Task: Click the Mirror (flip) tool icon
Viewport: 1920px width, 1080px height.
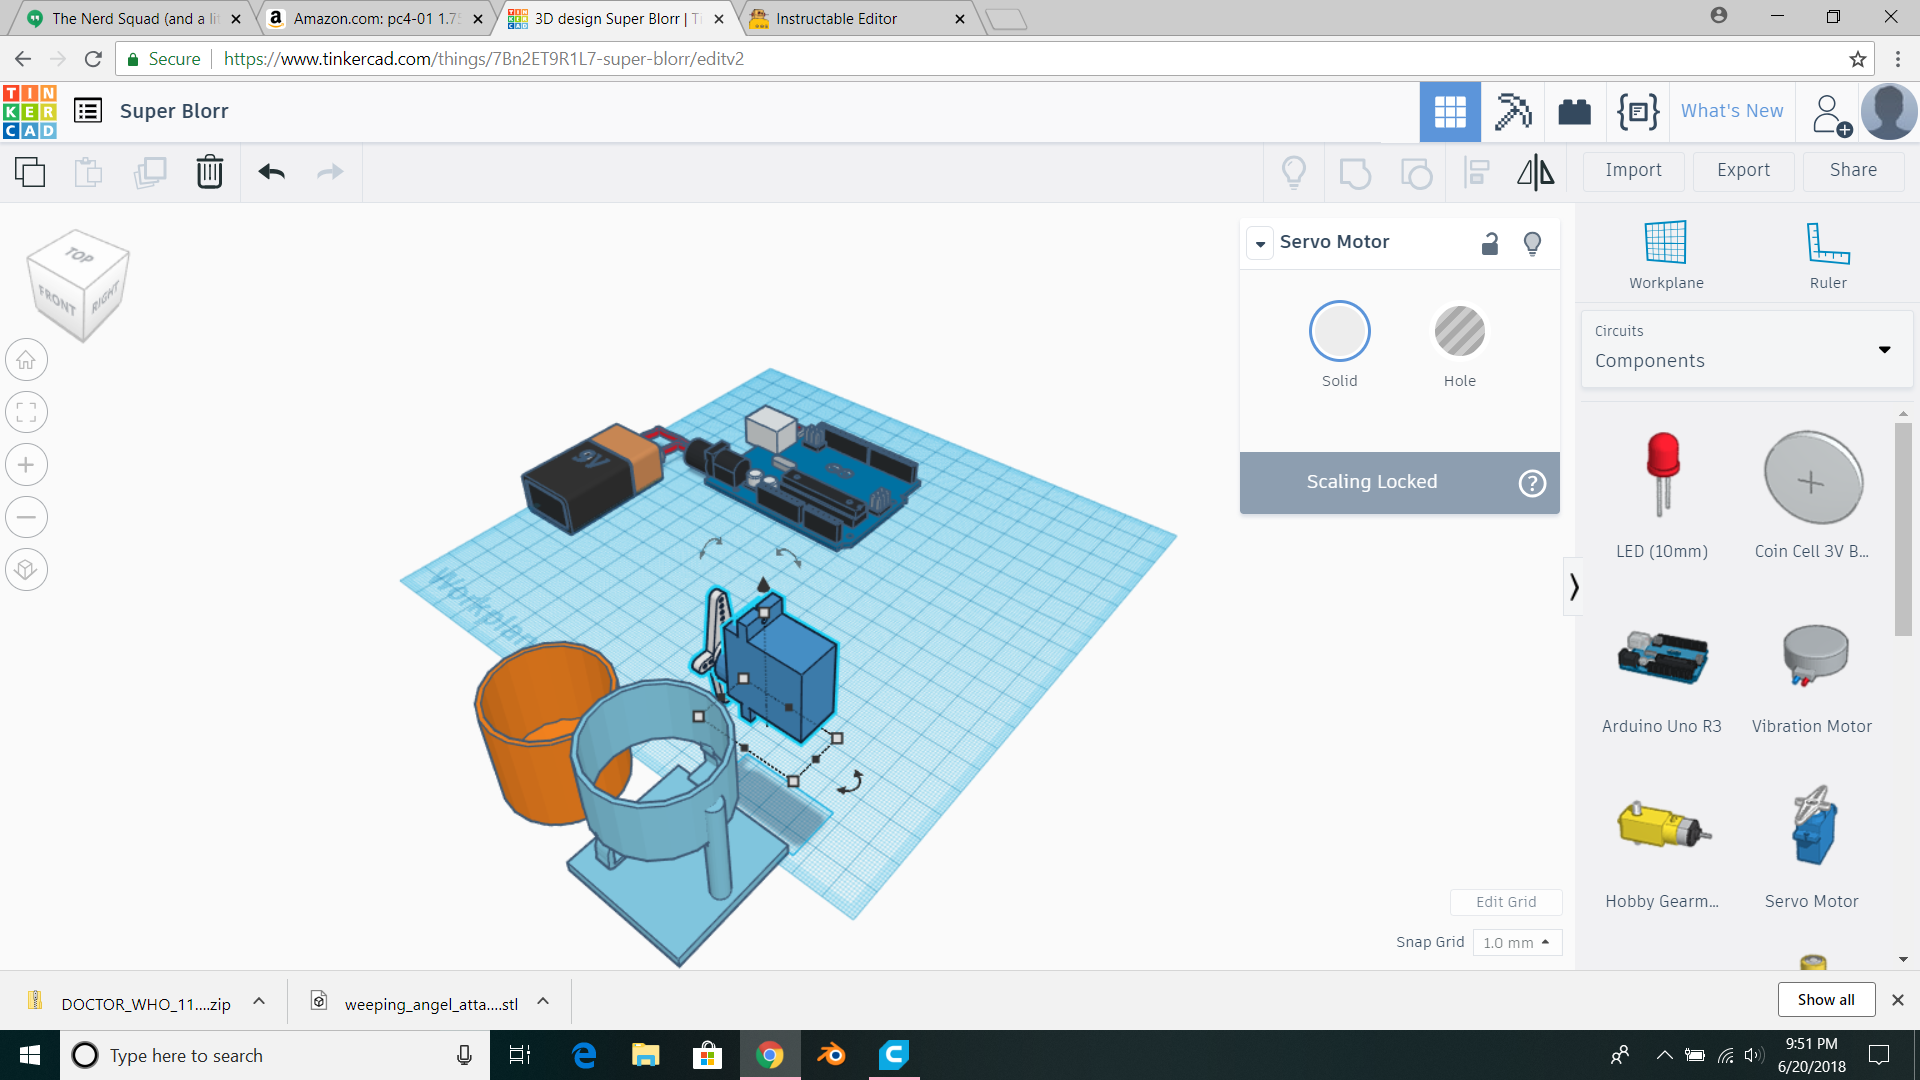Action: point(1536,172)
